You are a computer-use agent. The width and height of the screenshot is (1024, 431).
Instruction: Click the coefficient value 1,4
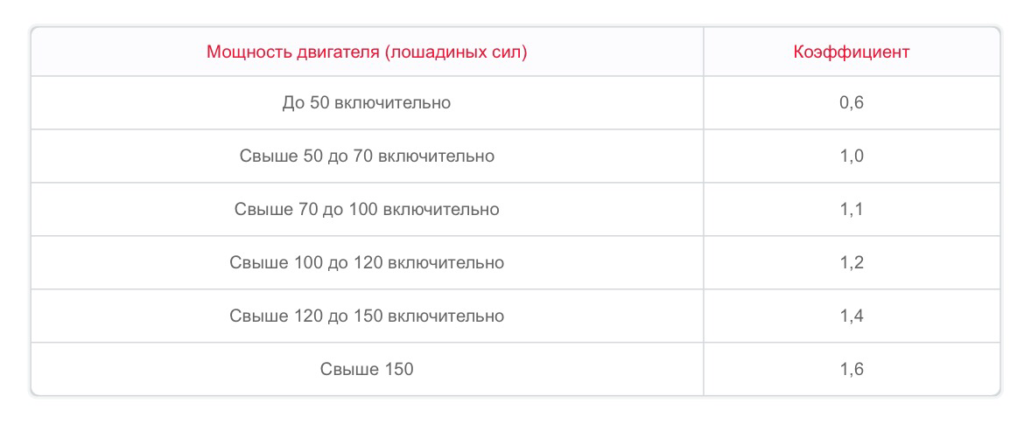(851, 316)
